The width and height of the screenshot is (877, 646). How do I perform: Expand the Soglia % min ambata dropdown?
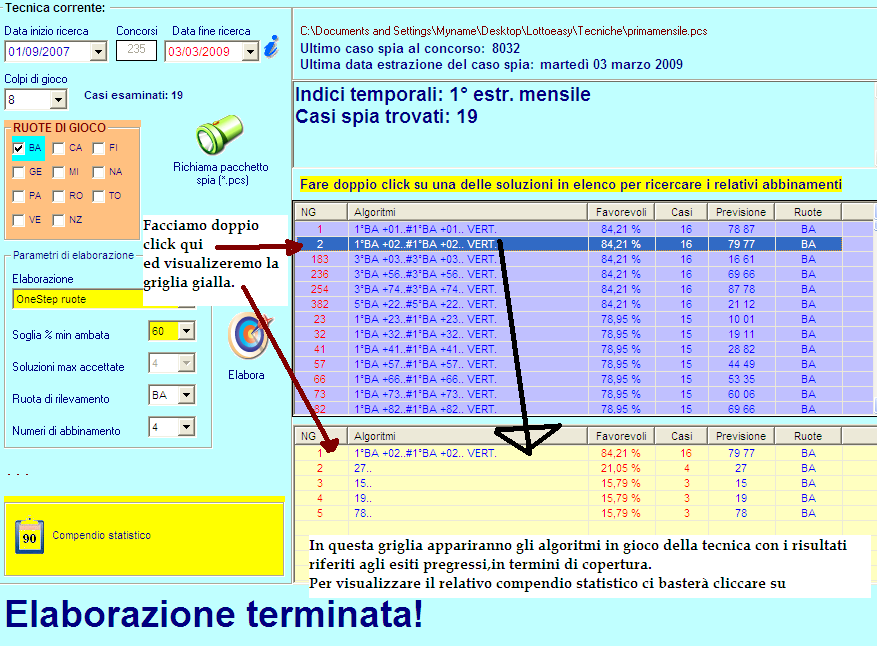(x=186, y=331)
